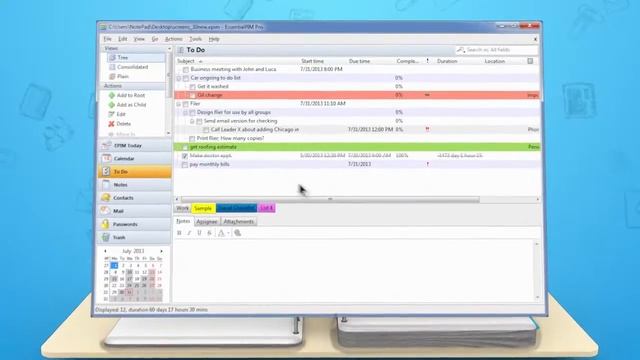Open the Passwords lock icon

coord(106,224)
